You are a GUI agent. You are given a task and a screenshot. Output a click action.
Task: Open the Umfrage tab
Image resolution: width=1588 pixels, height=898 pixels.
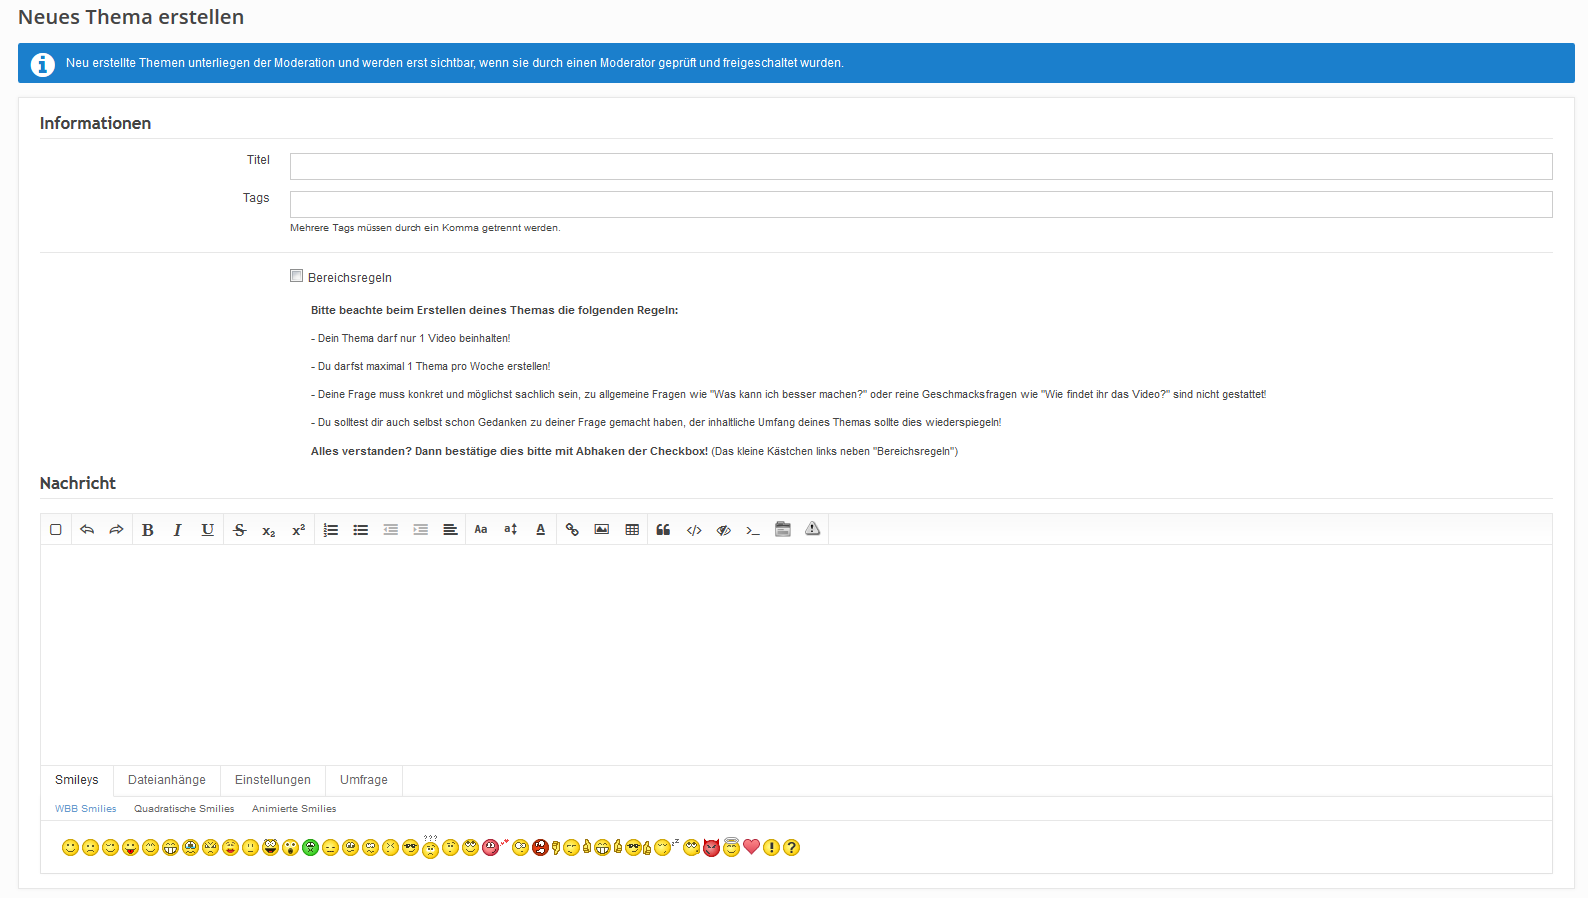[364, 780]
